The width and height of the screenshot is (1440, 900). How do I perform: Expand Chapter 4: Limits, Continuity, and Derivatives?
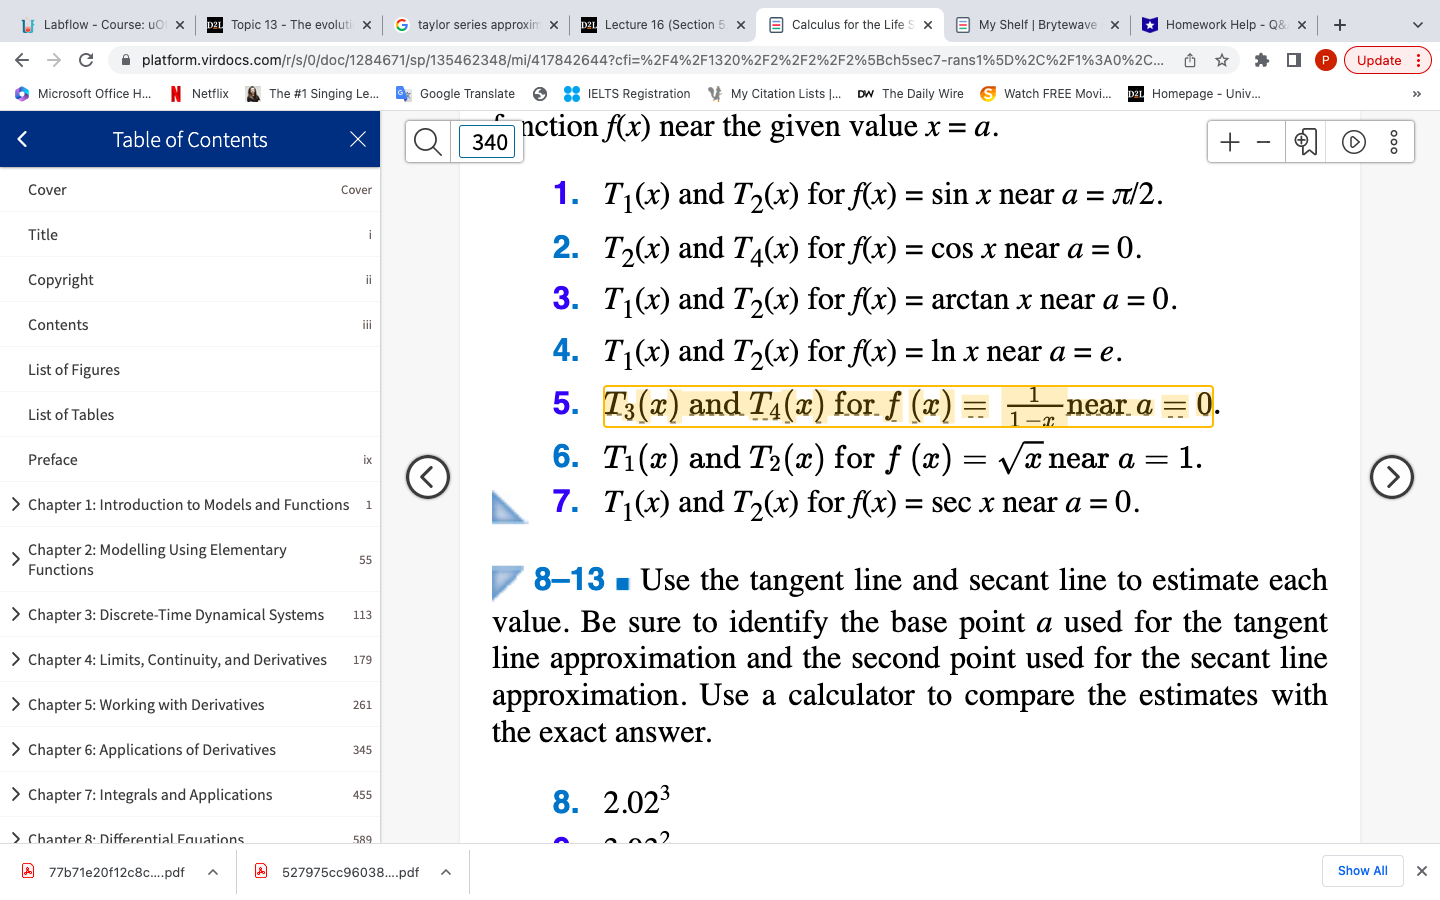[17, 660]
